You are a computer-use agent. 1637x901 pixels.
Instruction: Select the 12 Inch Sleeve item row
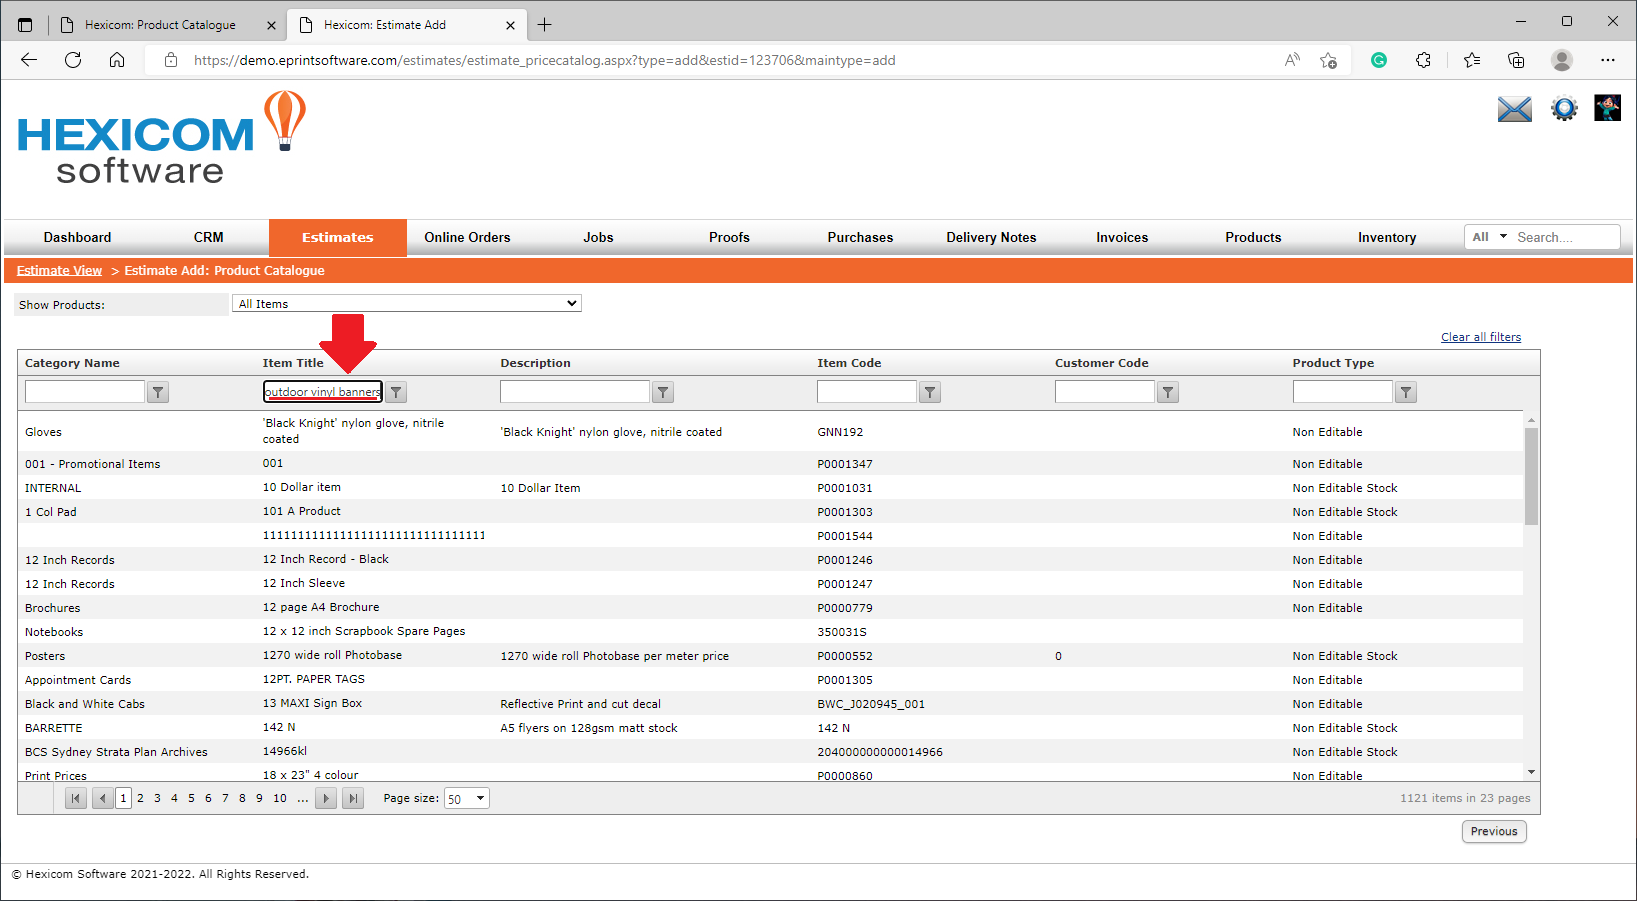770,583
